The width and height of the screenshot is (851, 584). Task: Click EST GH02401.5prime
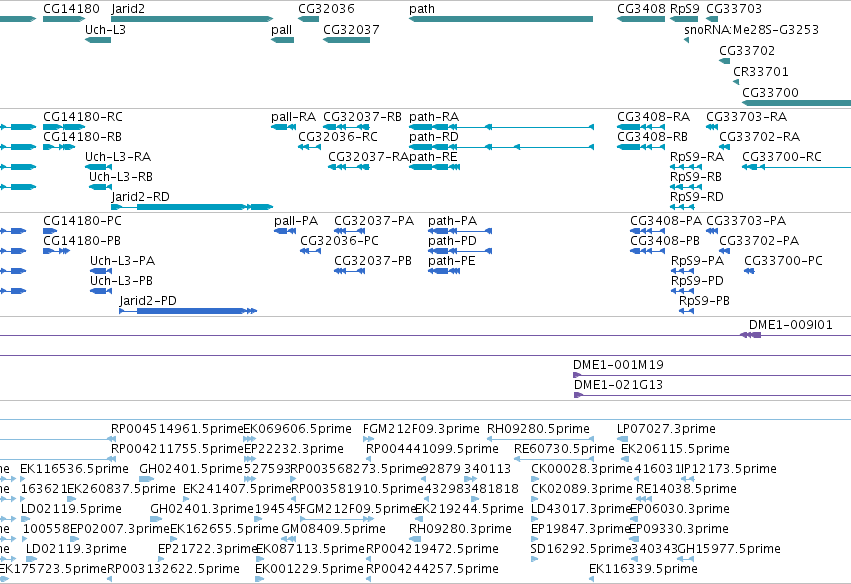pyautogui.click(x=191, y=469)
